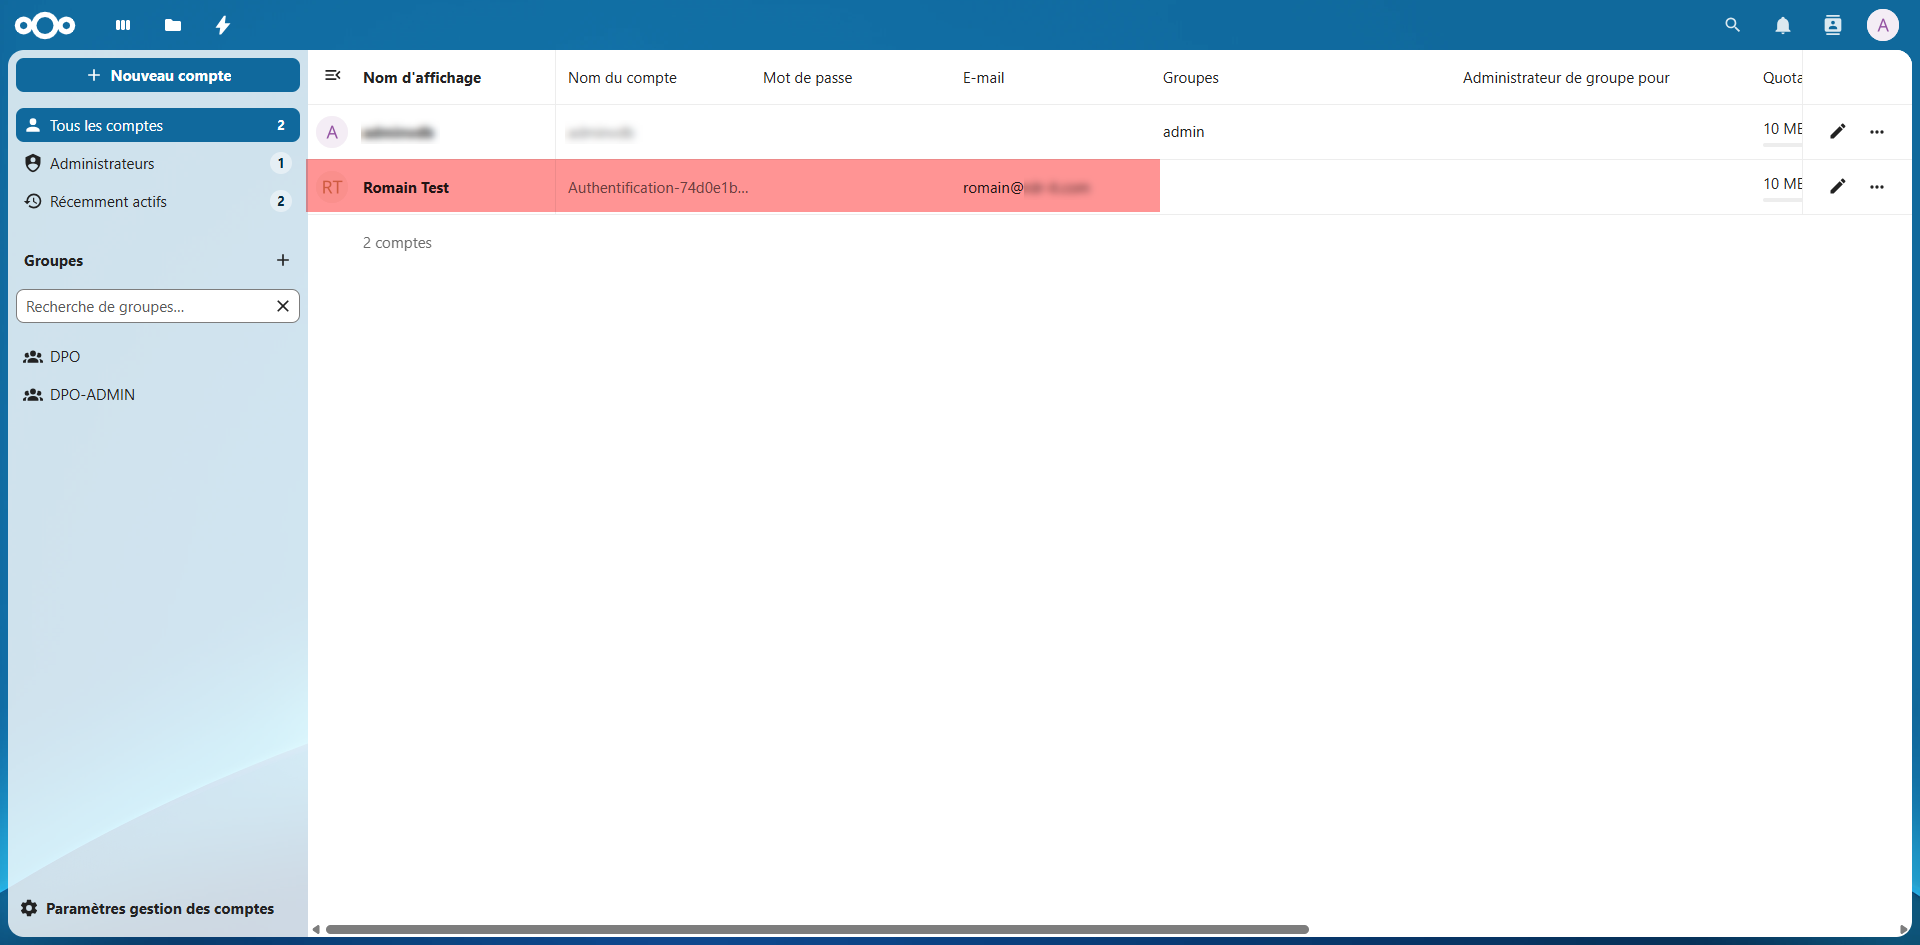The image size is (1920, 945).
Task: Clear the group search field
Action: [283, 306]
